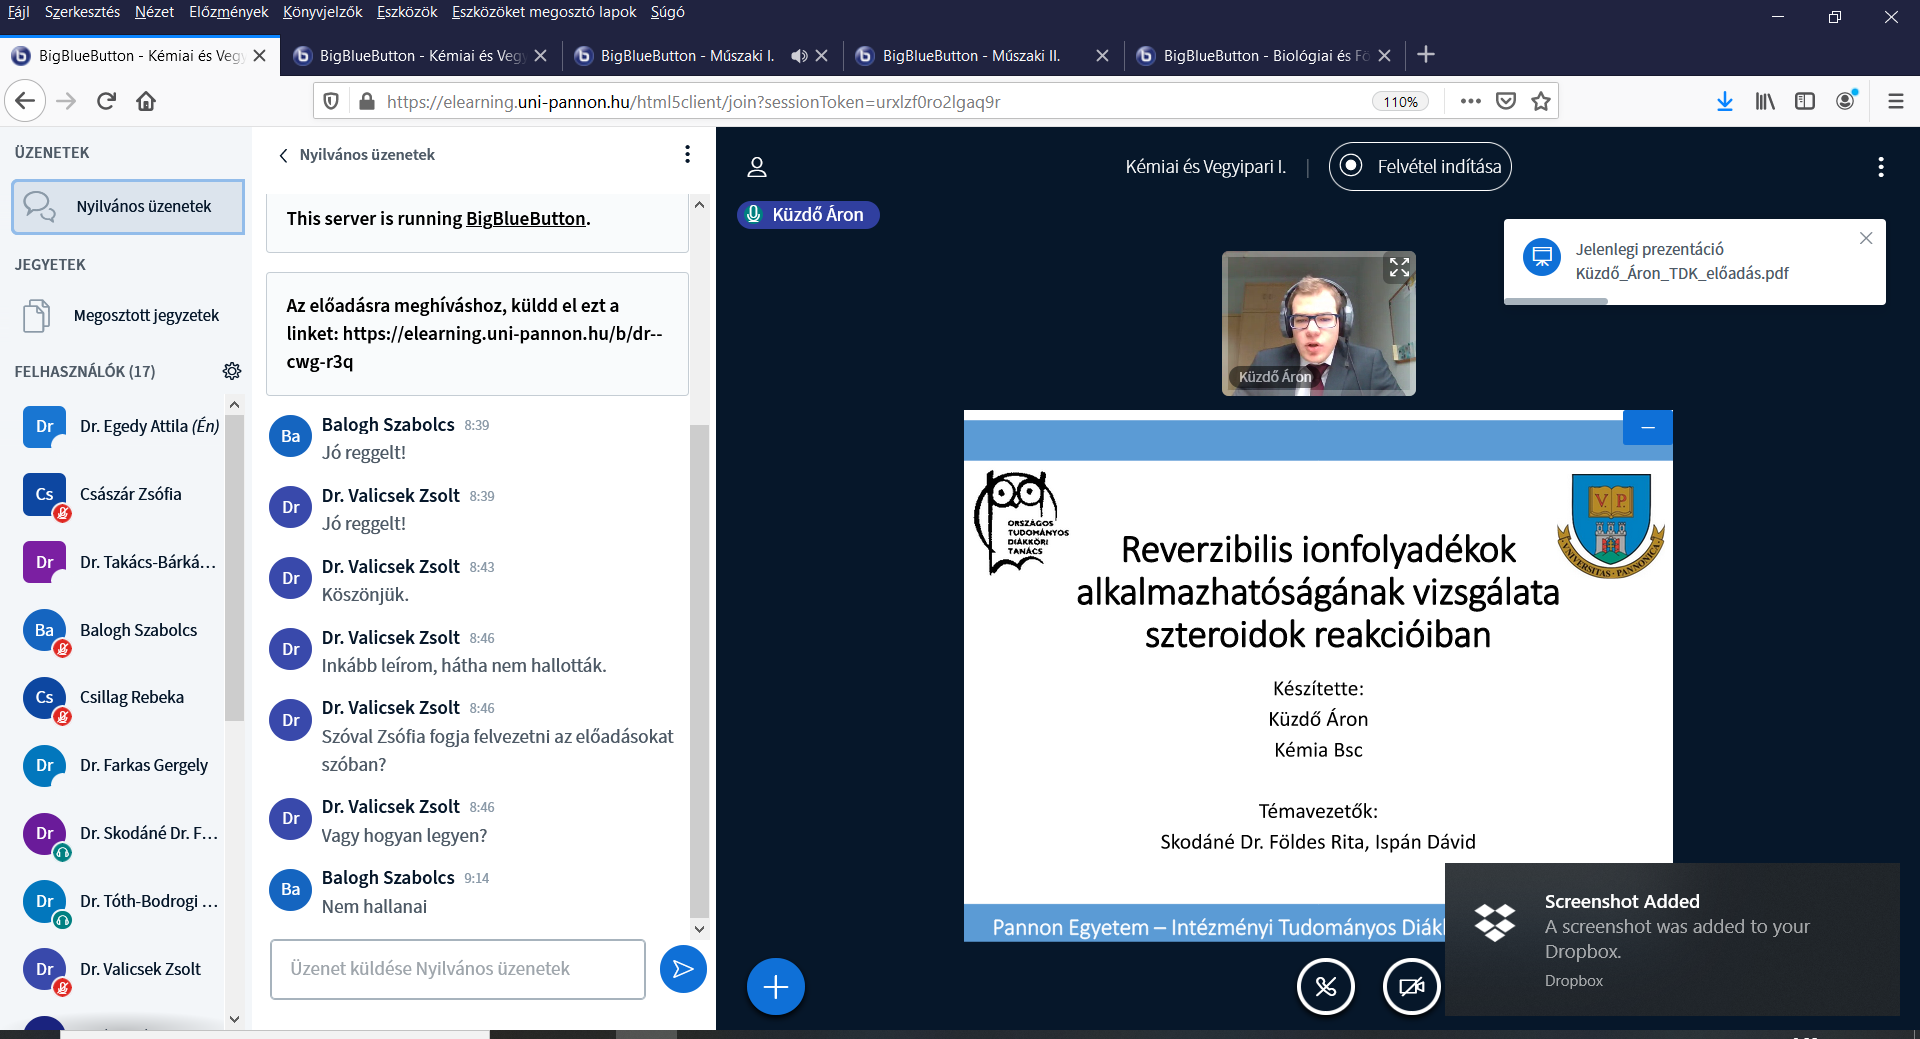Open the chat options three-dot menu
This screenshot has width=1920, height=1039.
click(687, 154)
